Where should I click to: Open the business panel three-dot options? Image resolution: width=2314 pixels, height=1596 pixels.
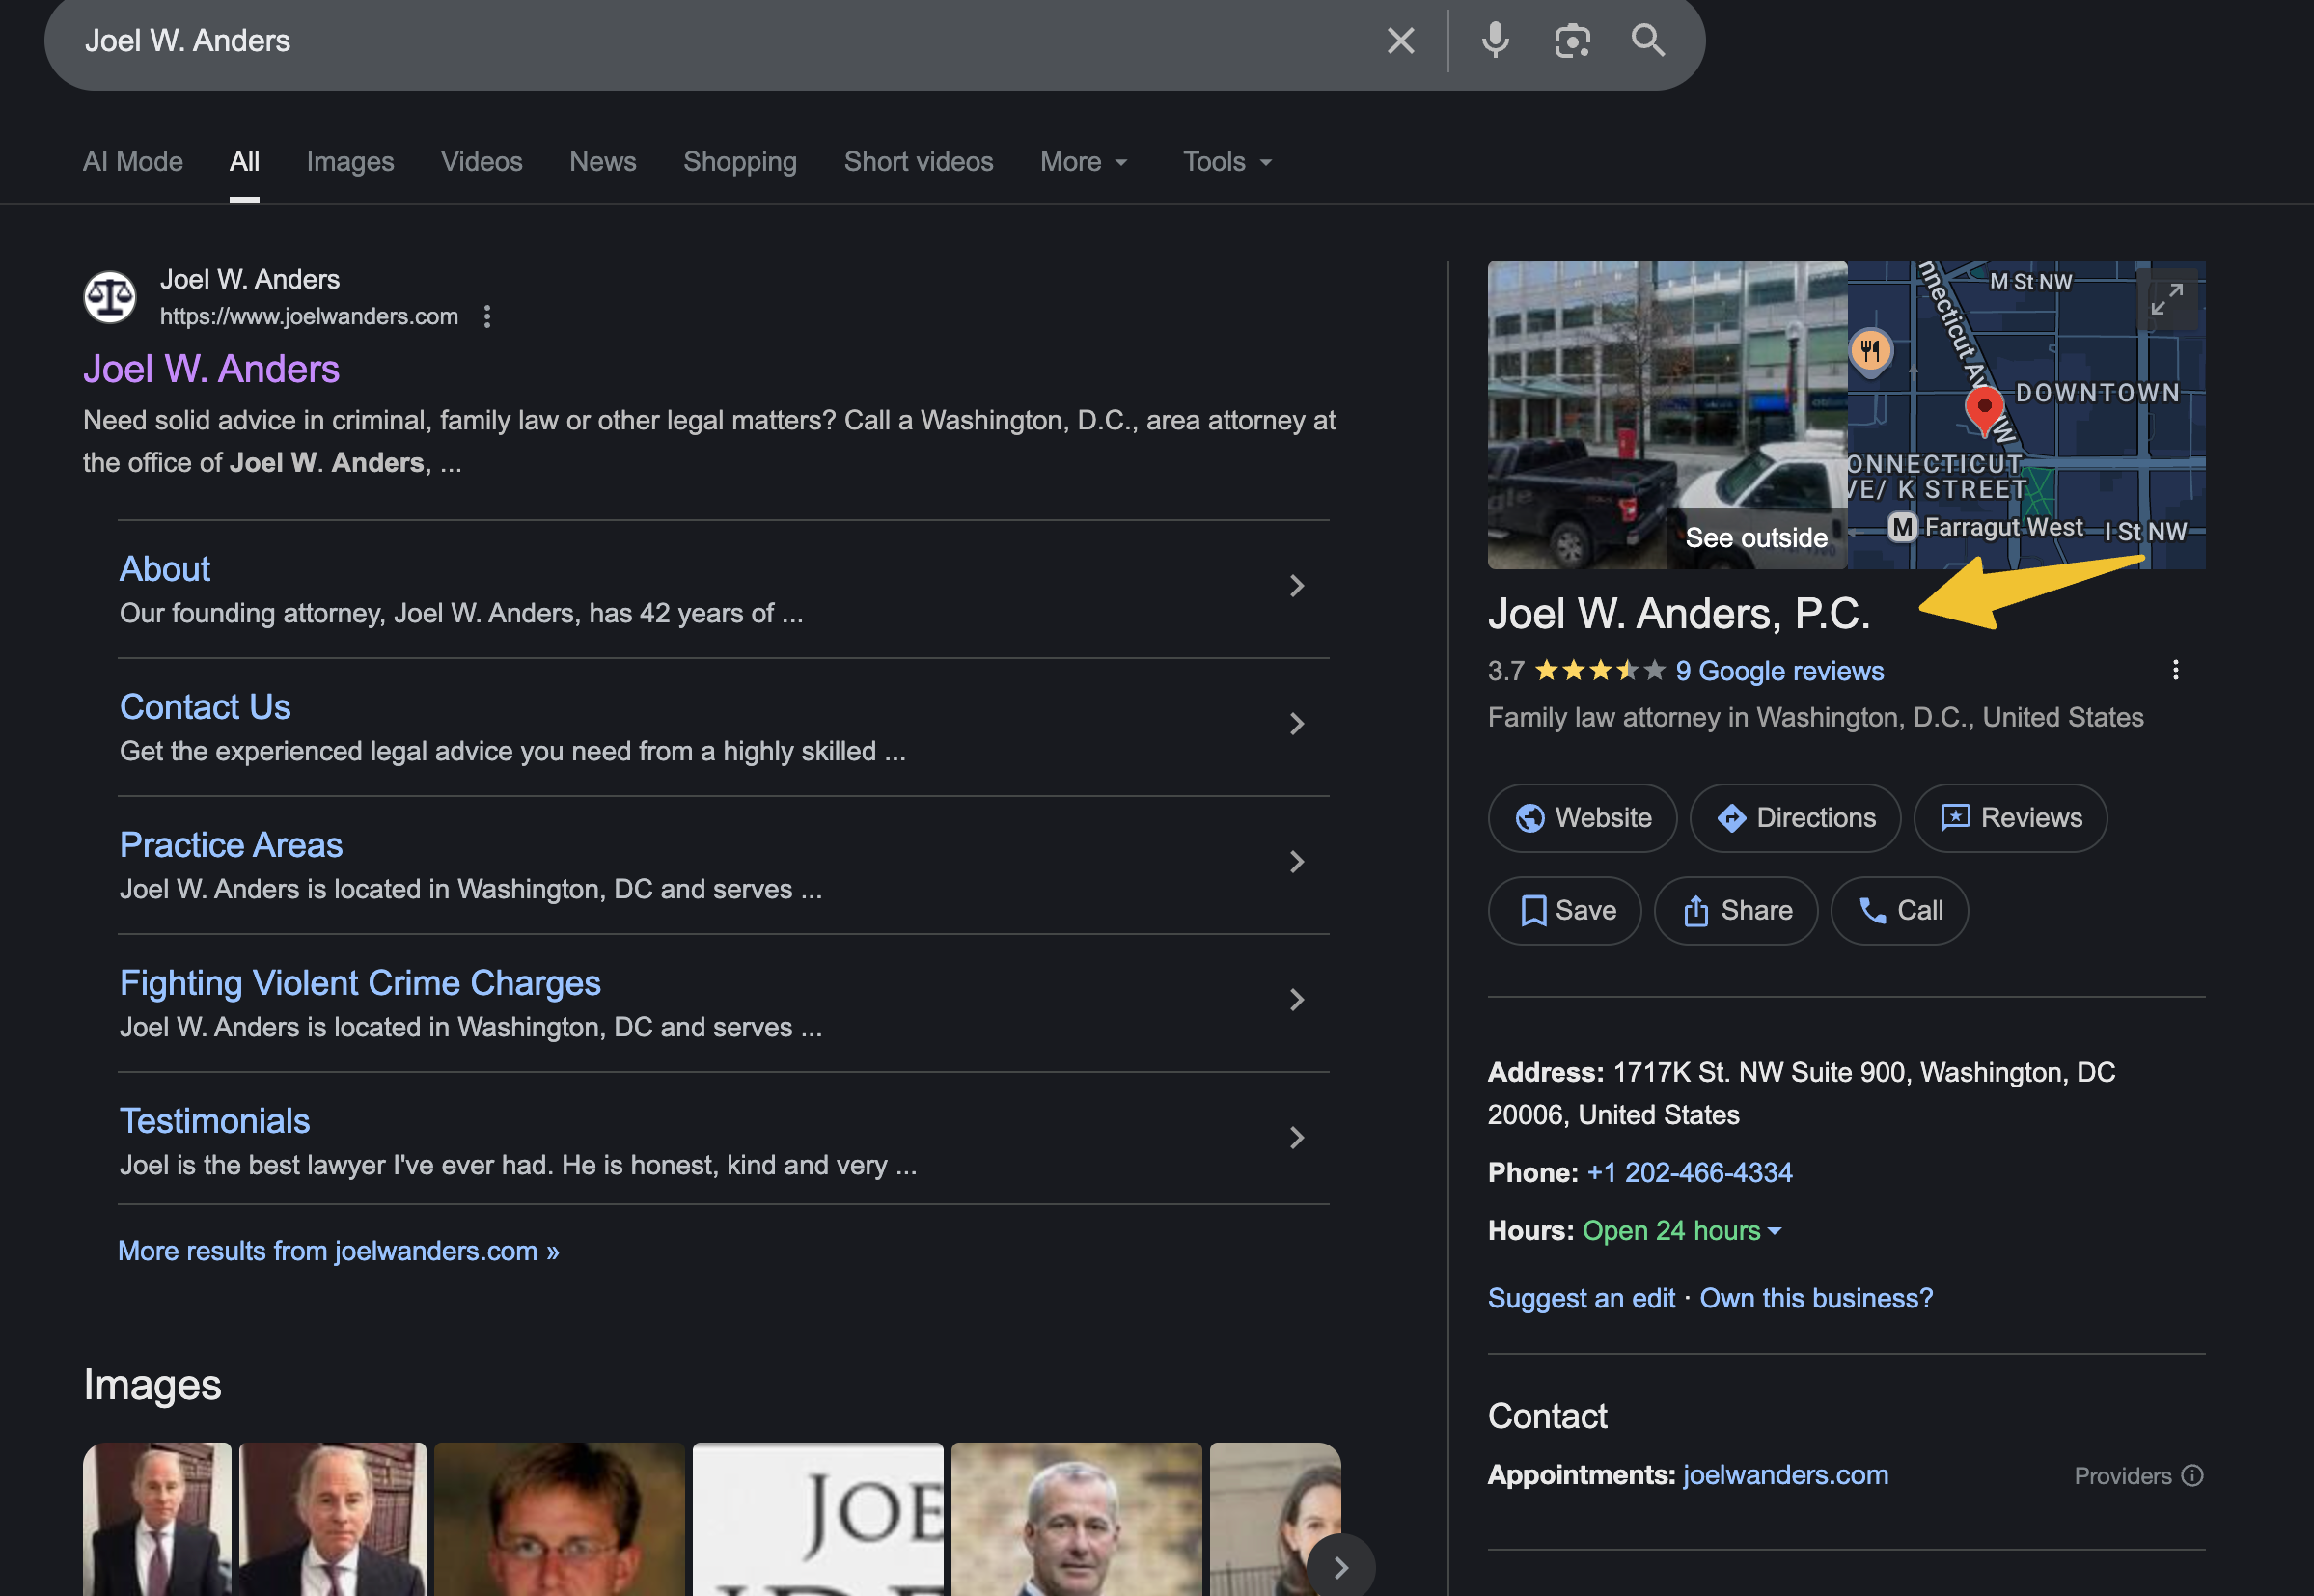[2175, 670]
